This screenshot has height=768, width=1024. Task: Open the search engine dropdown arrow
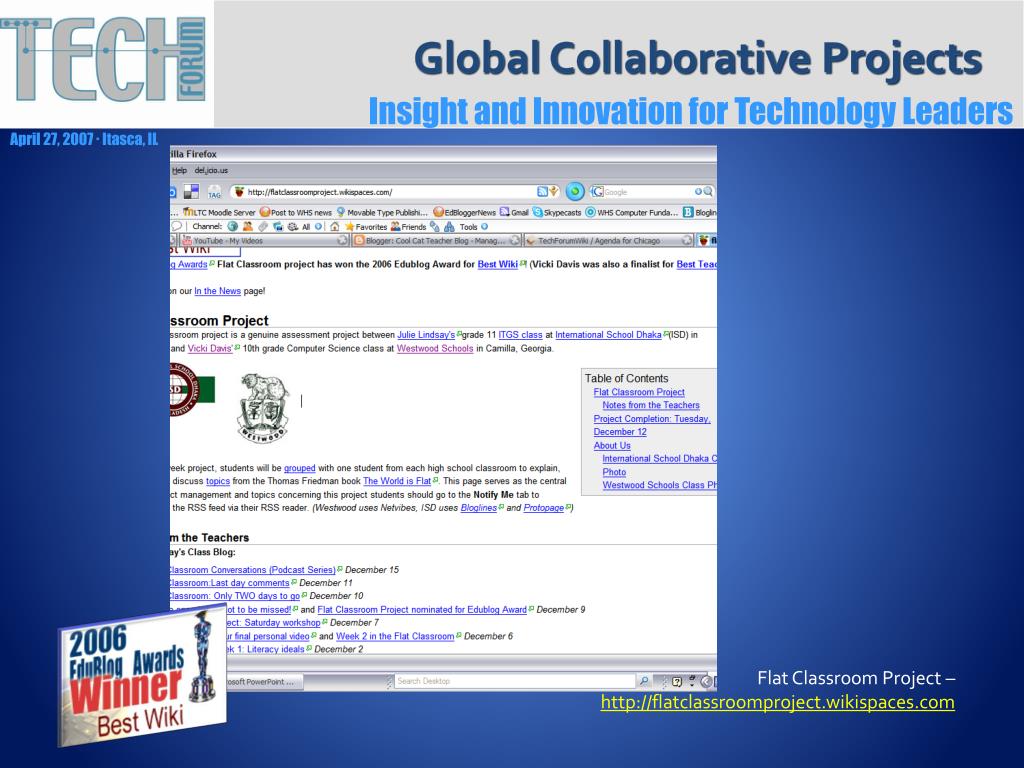pyautogui.click(x=698, y=192)
